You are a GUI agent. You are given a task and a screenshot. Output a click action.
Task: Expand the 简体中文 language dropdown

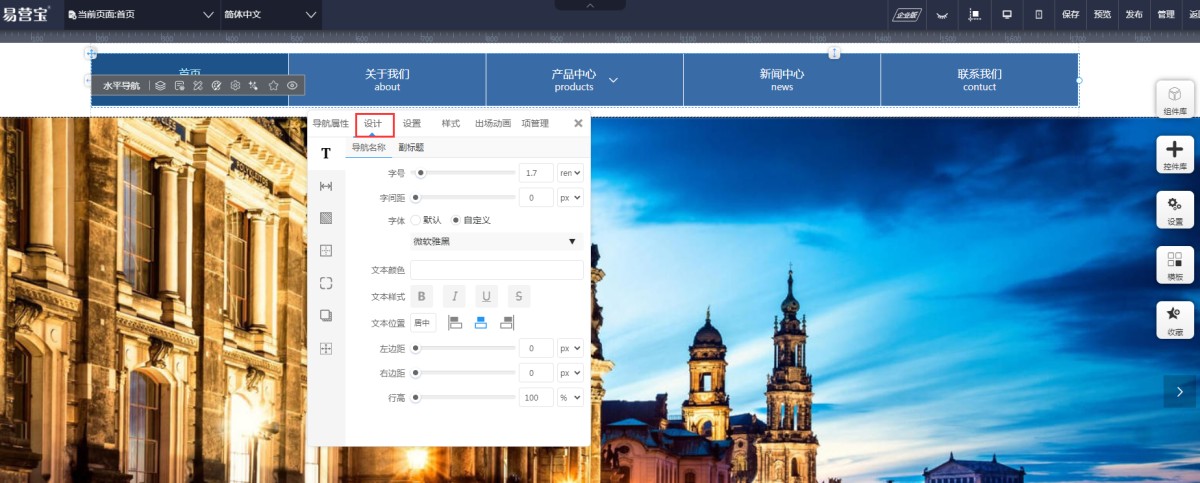[x=270, y=15]
